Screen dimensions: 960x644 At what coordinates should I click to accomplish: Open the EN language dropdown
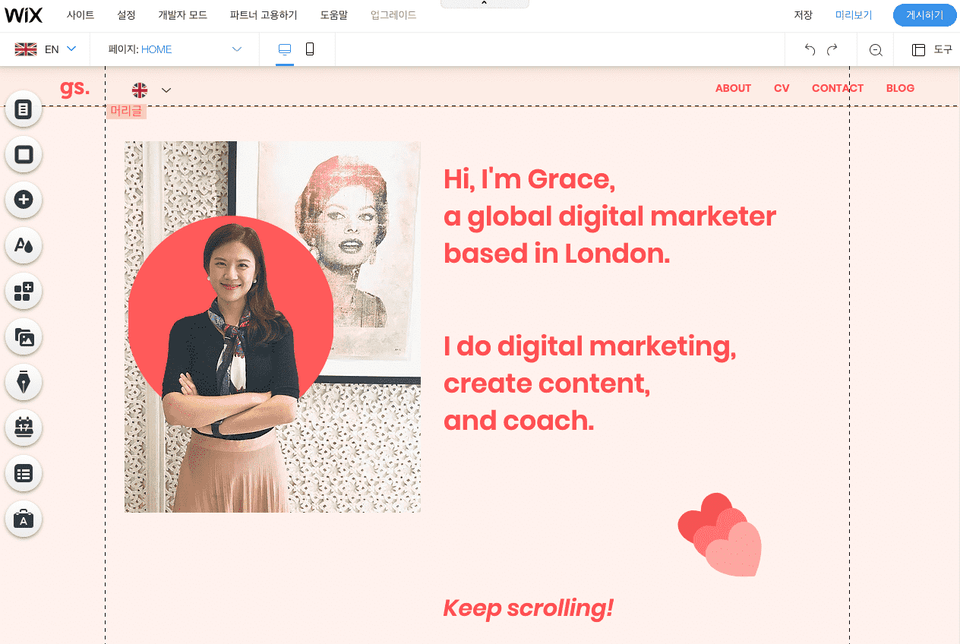click(45, 49)
